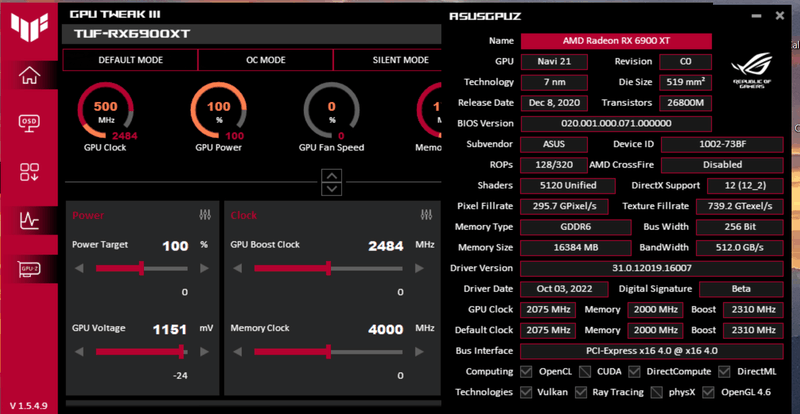
Task: Click the BandWidth value 512.0 GB/s
Action: click(x=740, y=248)
